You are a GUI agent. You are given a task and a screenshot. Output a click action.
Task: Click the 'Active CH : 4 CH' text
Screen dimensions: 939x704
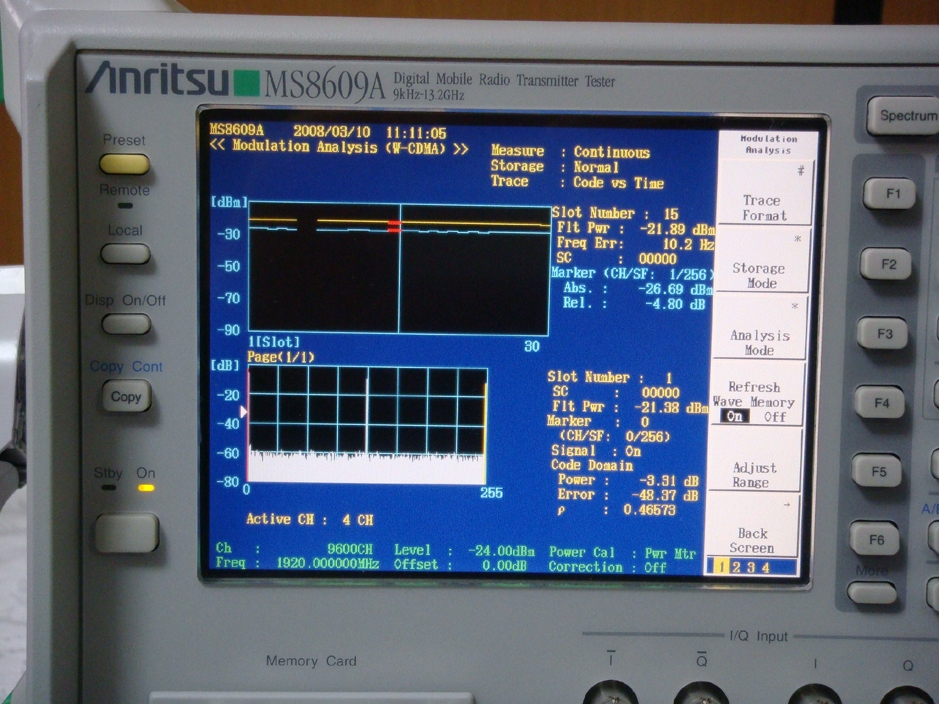[310, 520]
